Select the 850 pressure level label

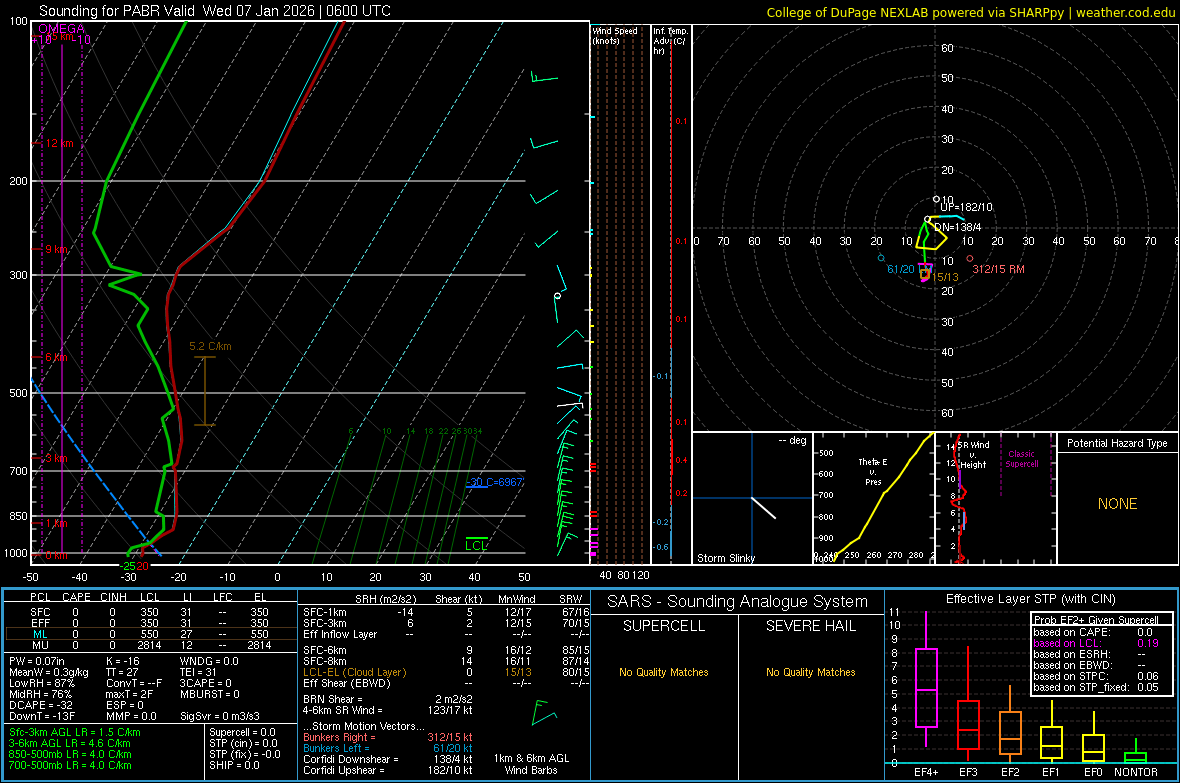pyautogui.click(x=18, y=516)
